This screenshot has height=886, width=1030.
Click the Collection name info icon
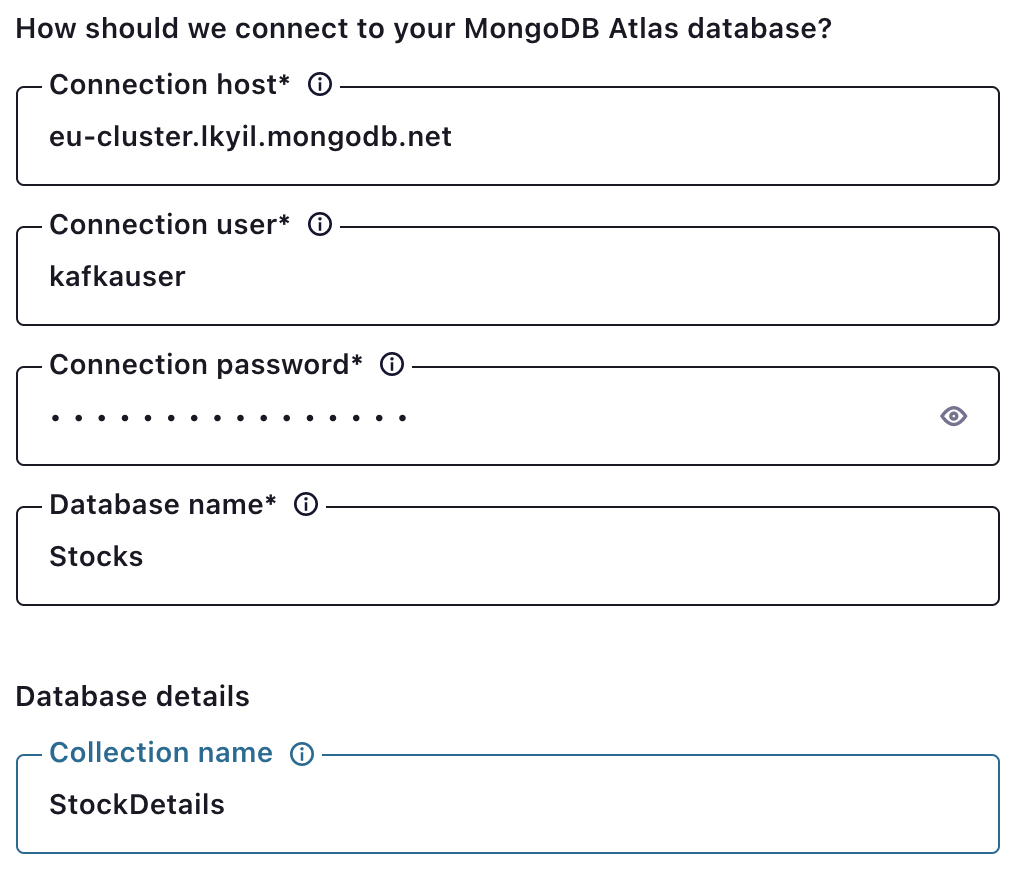[301, 754]
